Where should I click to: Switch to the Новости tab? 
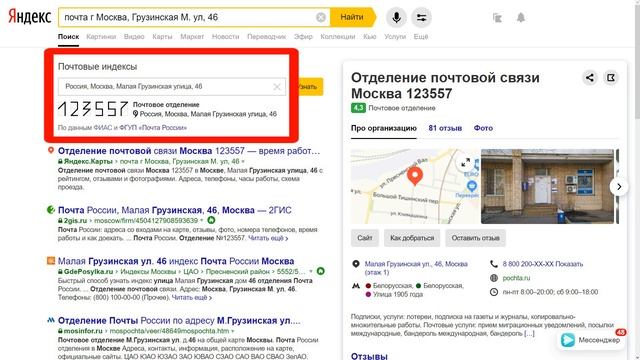pos(225,36)
